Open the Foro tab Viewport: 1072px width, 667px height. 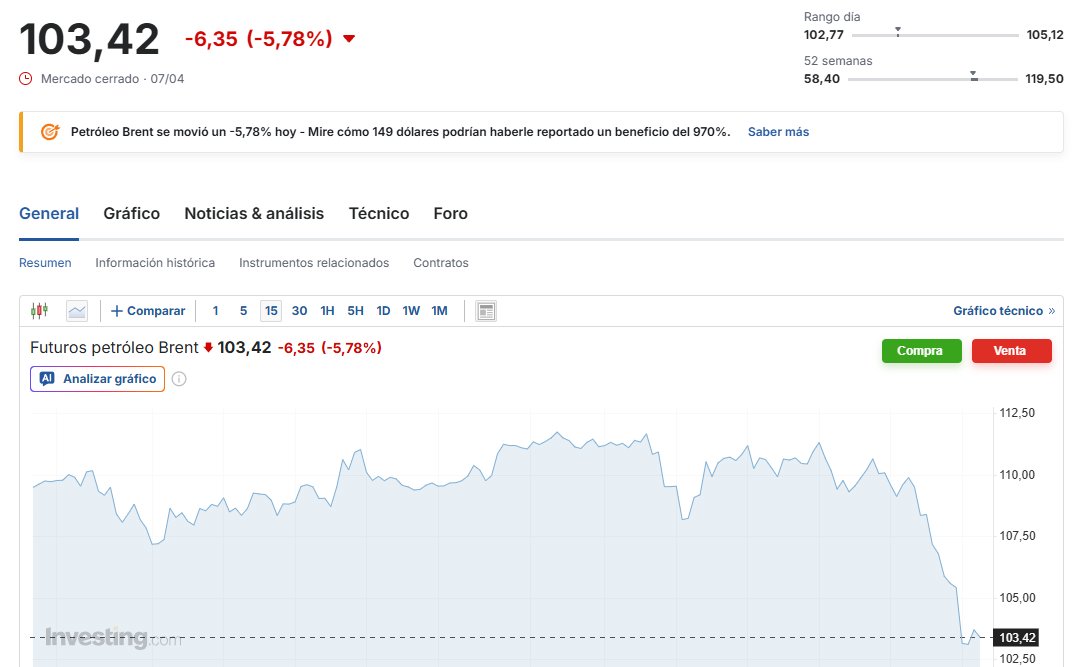pos(451,214)
